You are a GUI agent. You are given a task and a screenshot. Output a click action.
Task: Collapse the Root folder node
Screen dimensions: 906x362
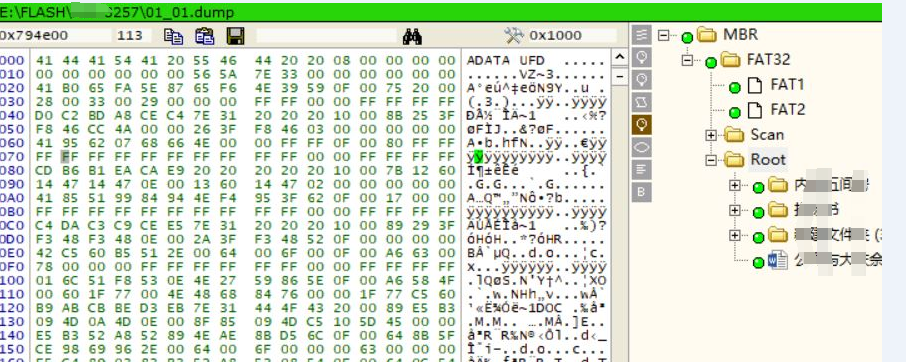click(711, 160)
